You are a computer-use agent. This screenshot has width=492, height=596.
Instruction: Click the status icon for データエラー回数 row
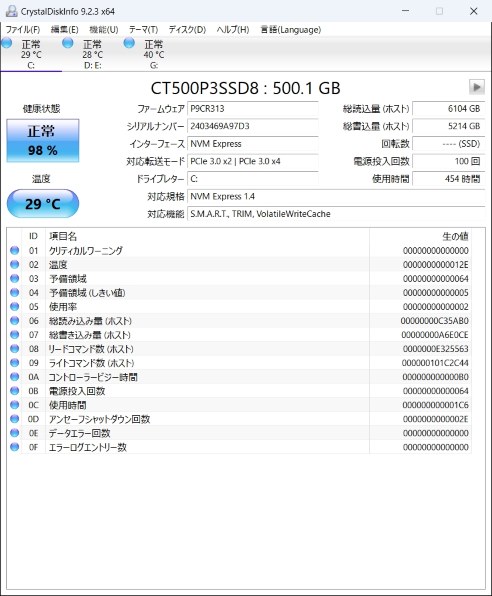point(14,433)
